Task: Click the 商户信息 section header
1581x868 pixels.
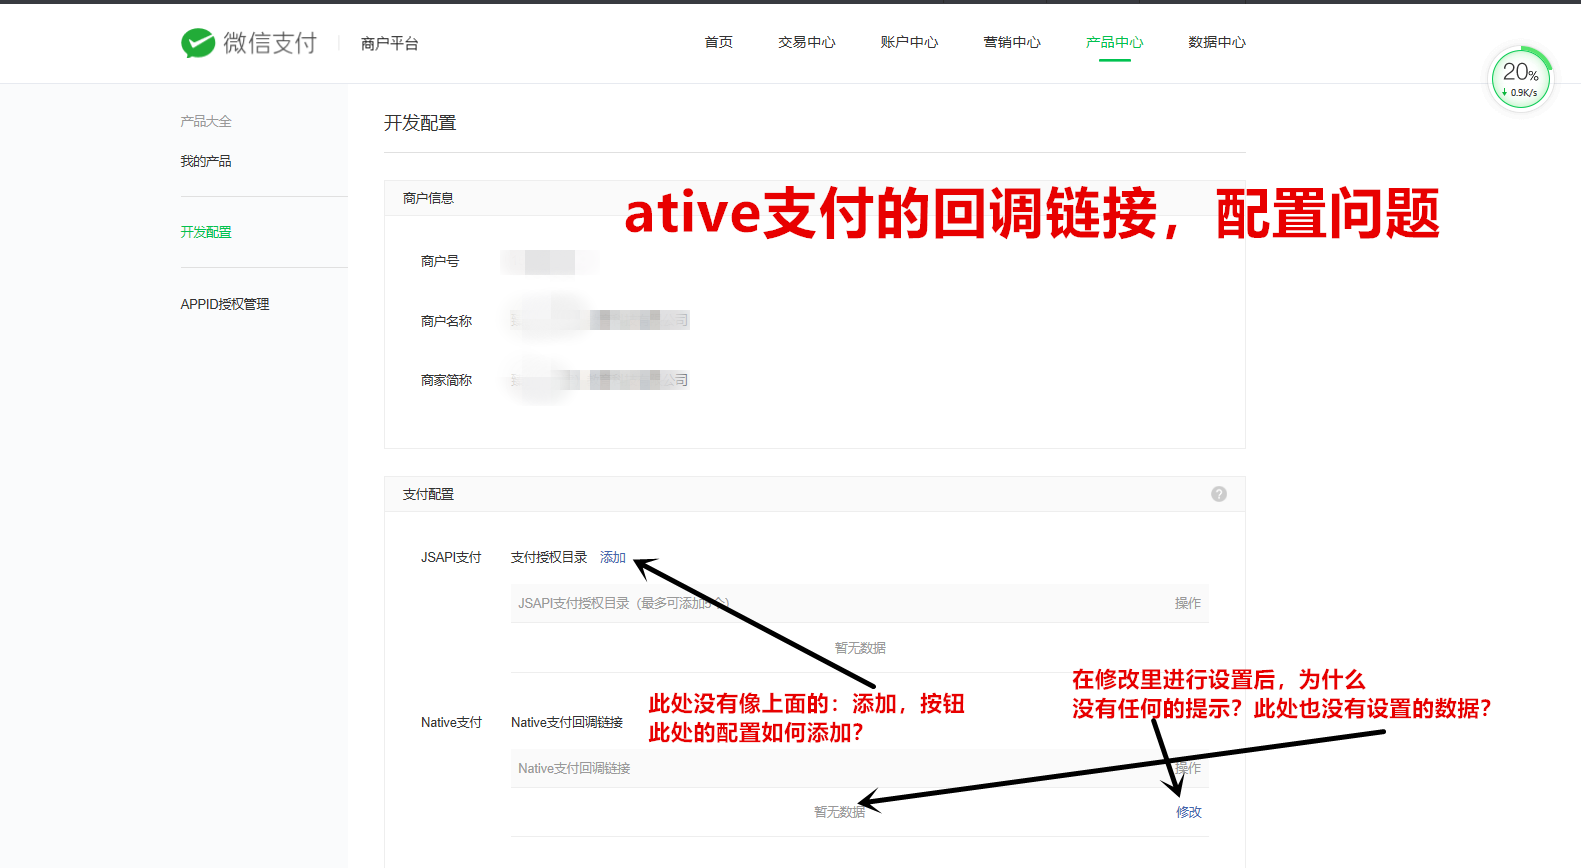Action: tap(428, 198)
